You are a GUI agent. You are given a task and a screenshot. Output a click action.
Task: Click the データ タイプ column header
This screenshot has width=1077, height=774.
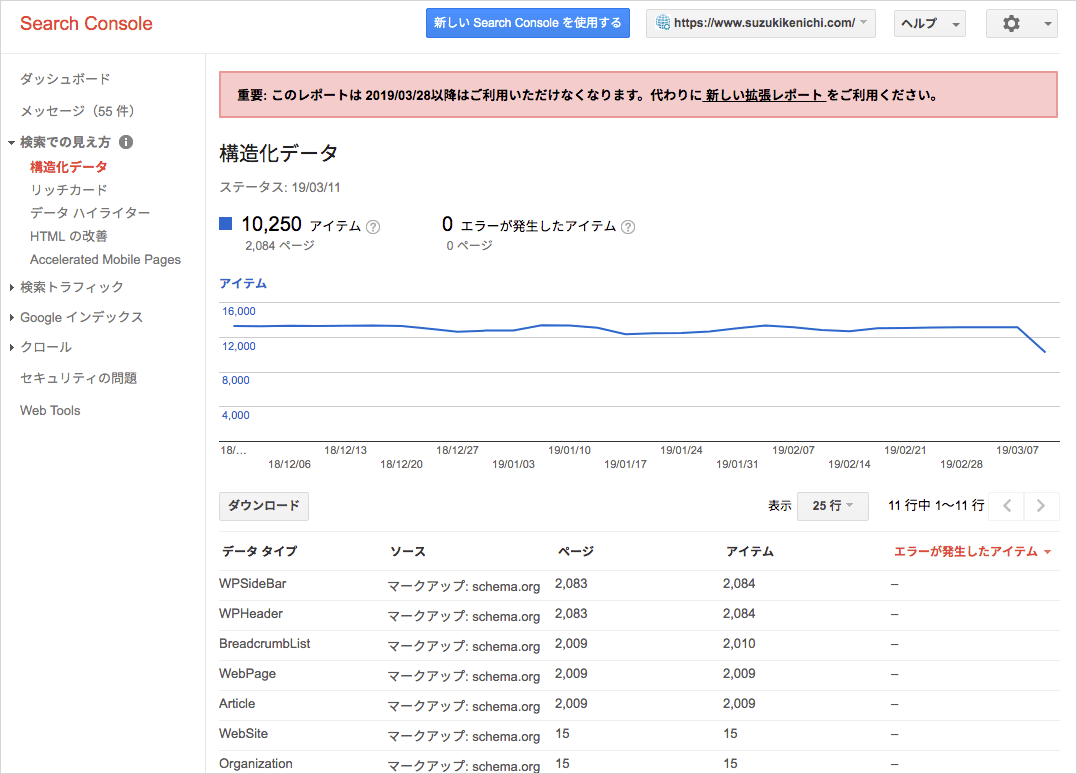pos(260,551)
